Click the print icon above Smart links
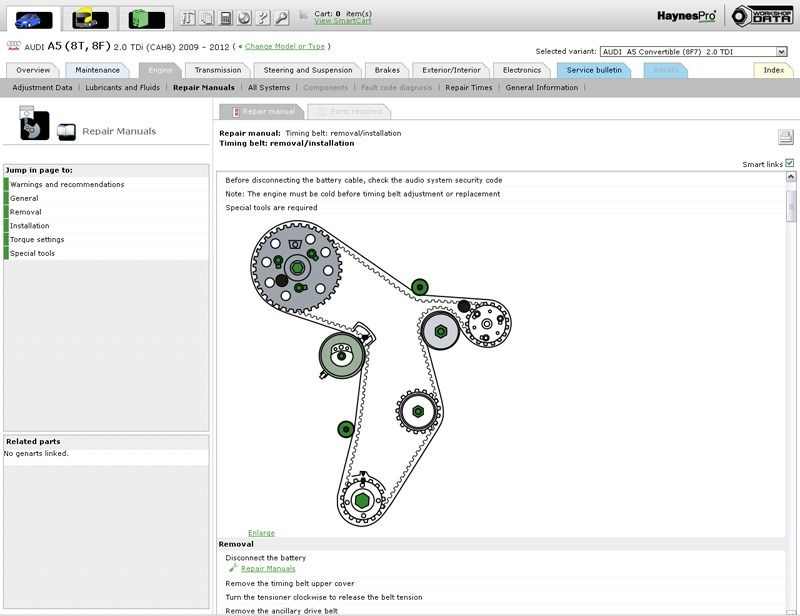The height and width of the screenshot is (616, 800). point(785,138)
